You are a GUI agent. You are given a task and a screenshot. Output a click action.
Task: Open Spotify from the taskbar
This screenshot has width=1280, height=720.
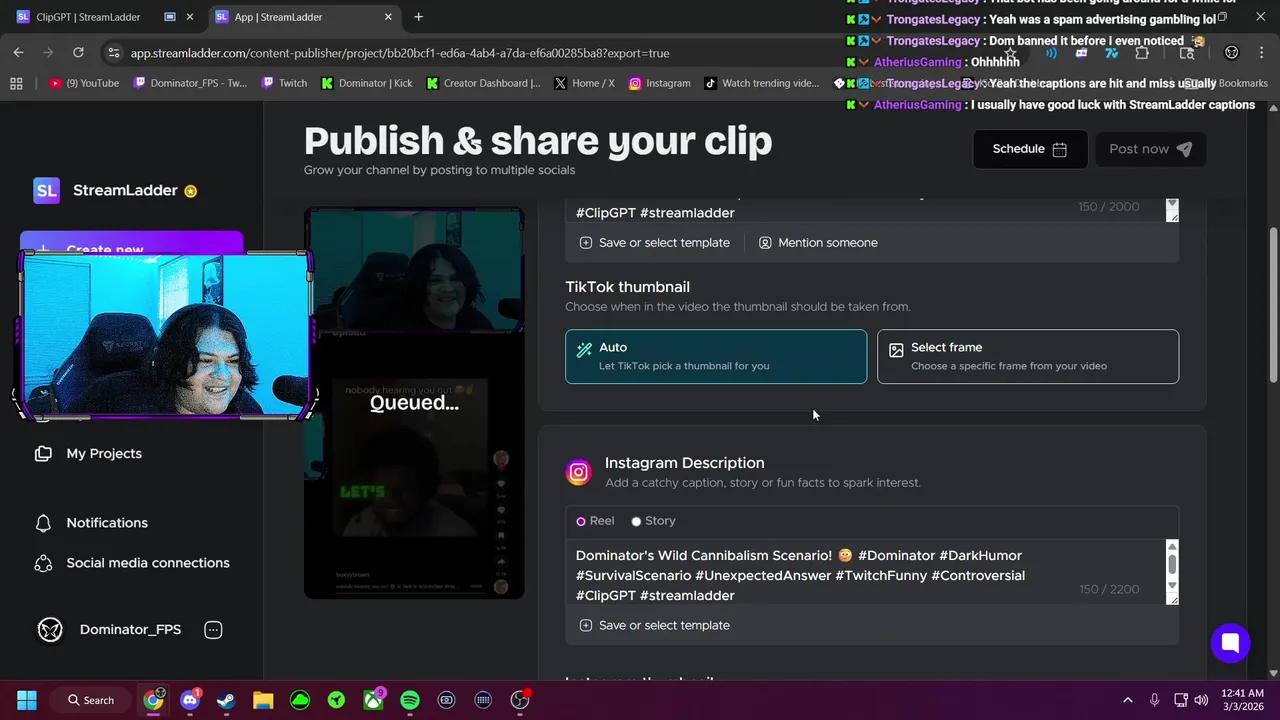click(x=410, y=700)
